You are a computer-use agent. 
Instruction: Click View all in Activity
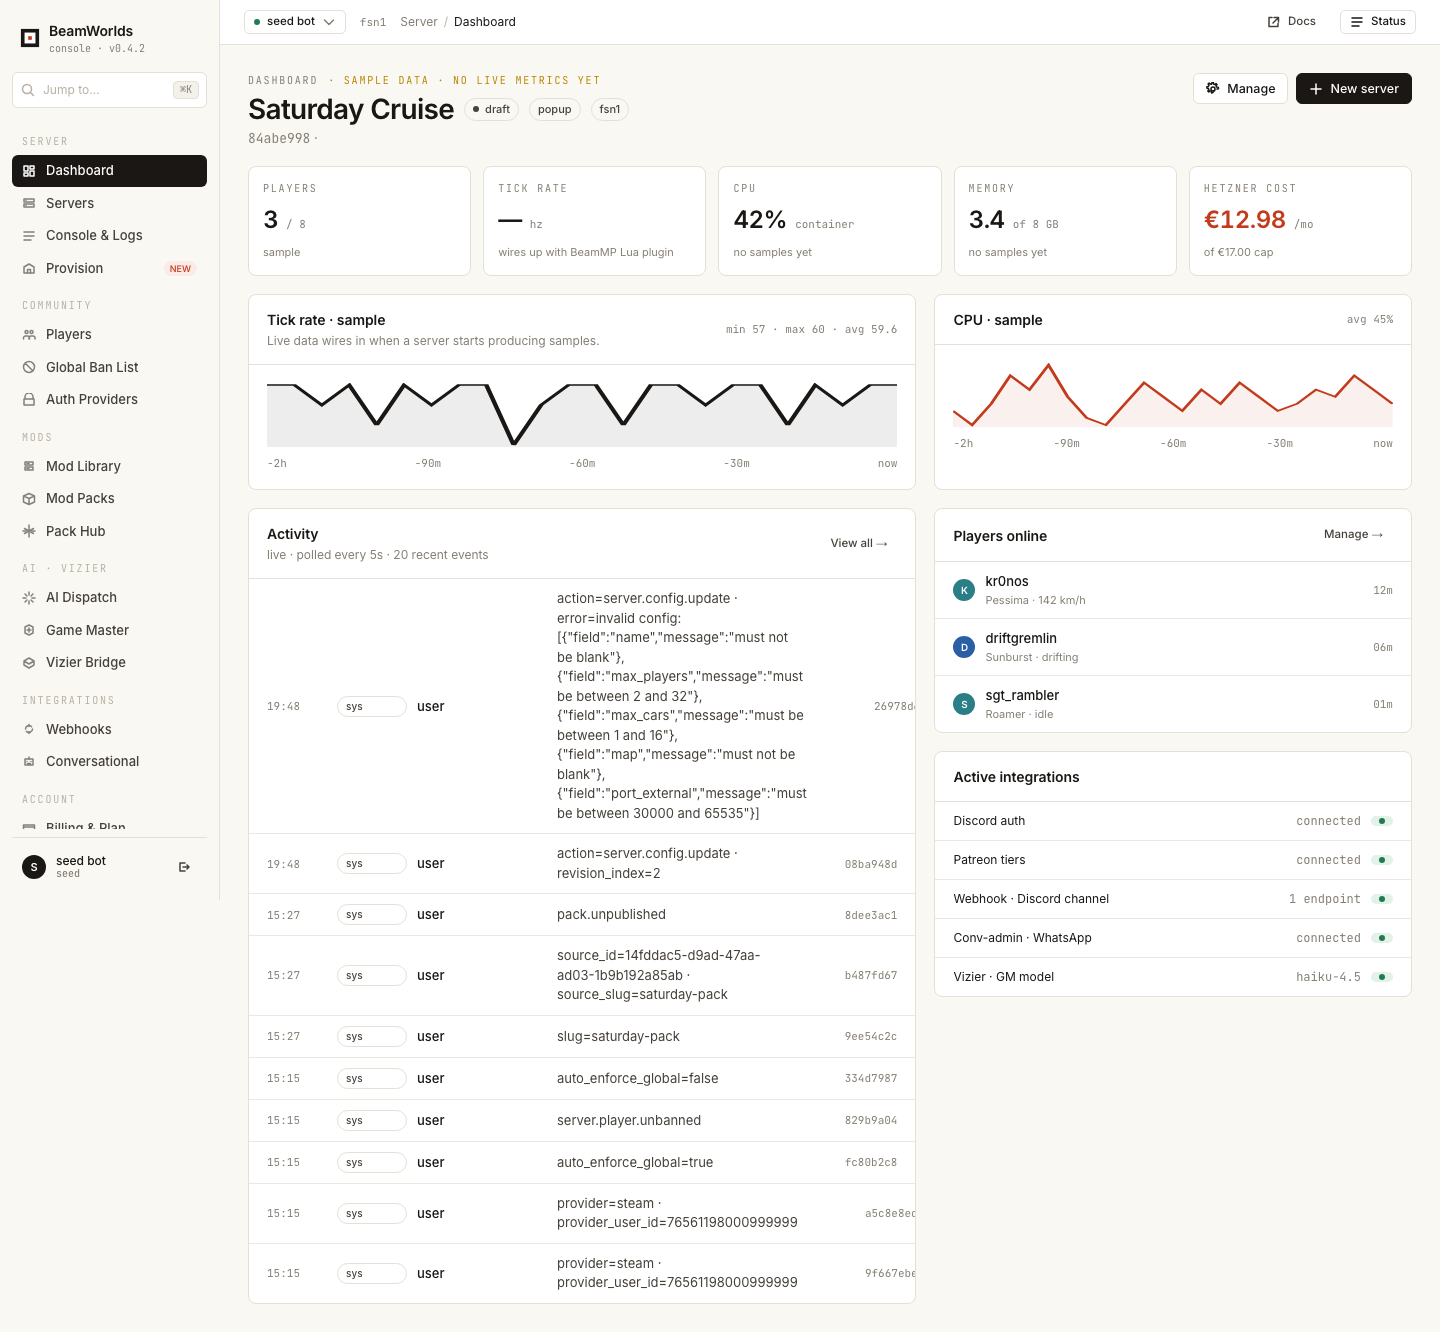[859, 544]
